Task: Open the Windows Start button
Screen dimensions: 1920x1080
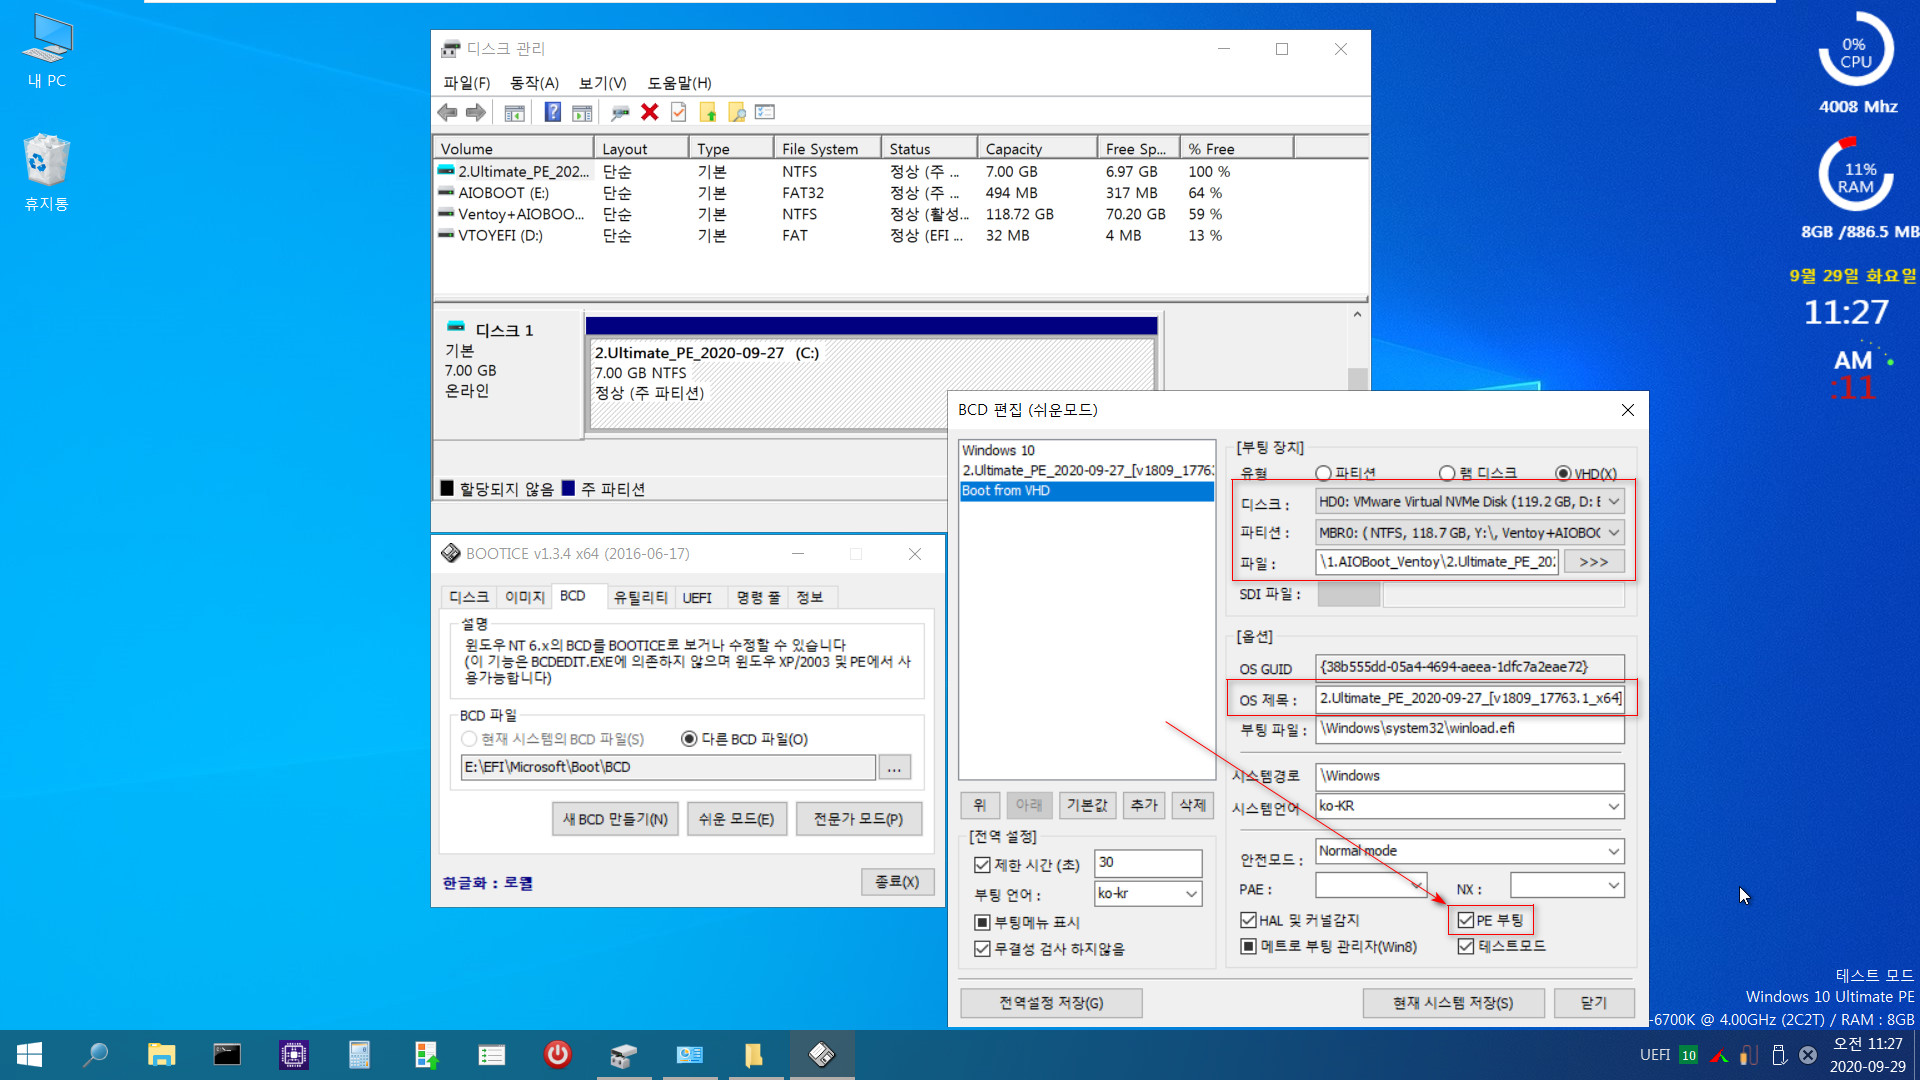Action: [x=29, y=1054]
